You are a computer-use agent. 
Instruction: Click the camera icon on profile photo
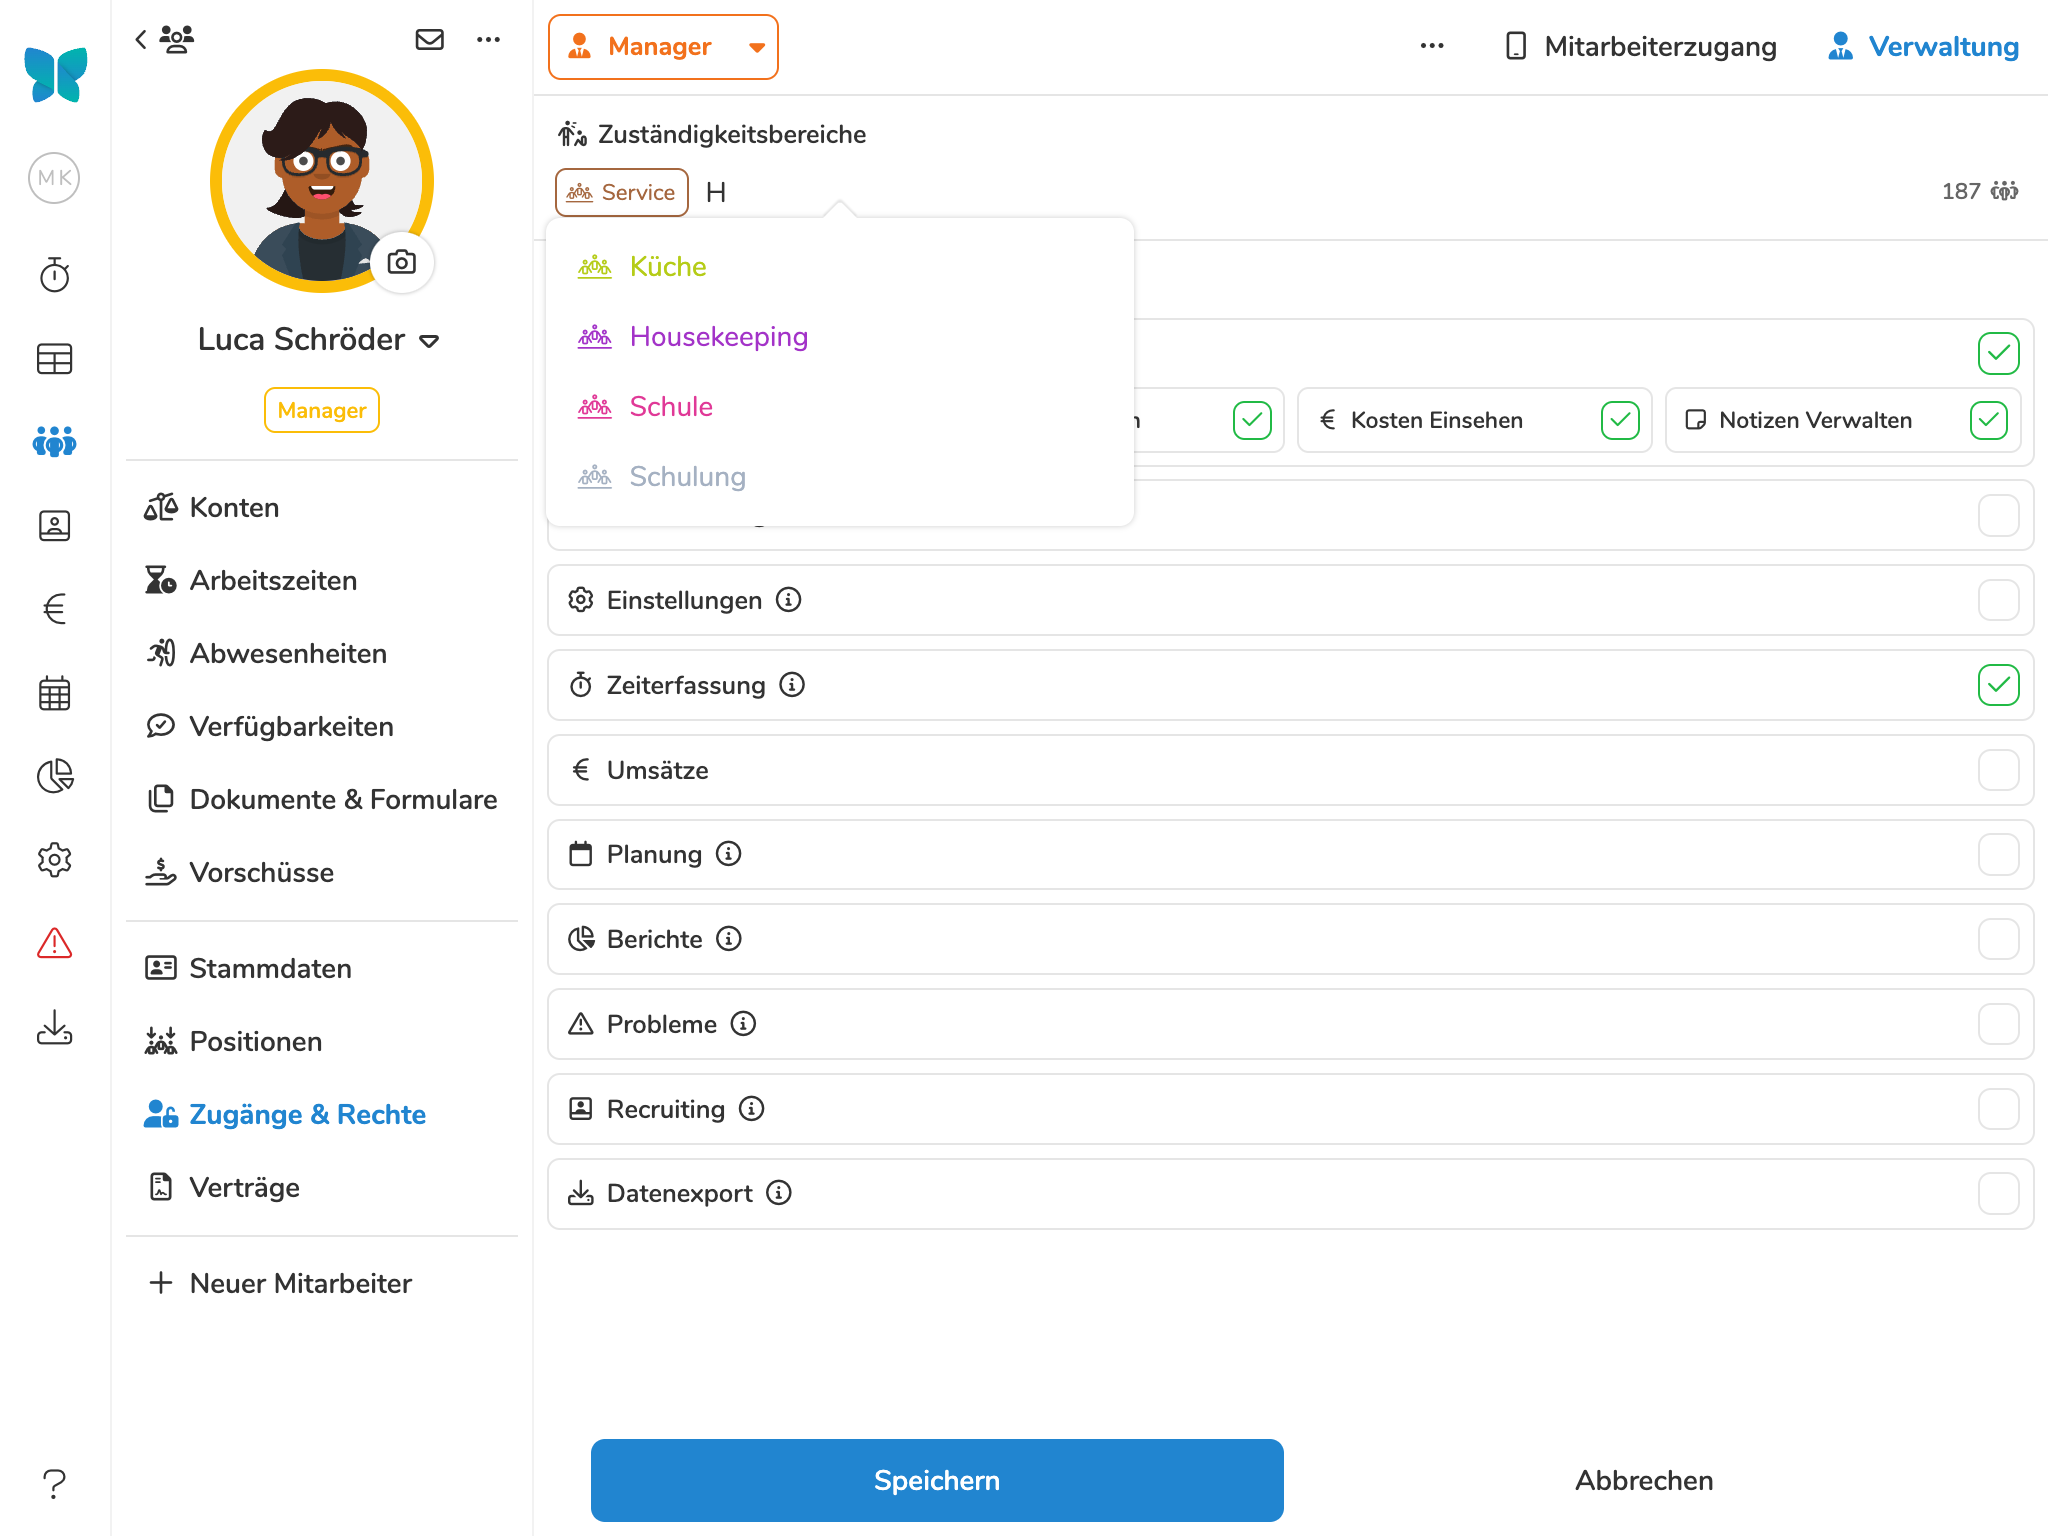pyautogui.click(x=402, y=262)
